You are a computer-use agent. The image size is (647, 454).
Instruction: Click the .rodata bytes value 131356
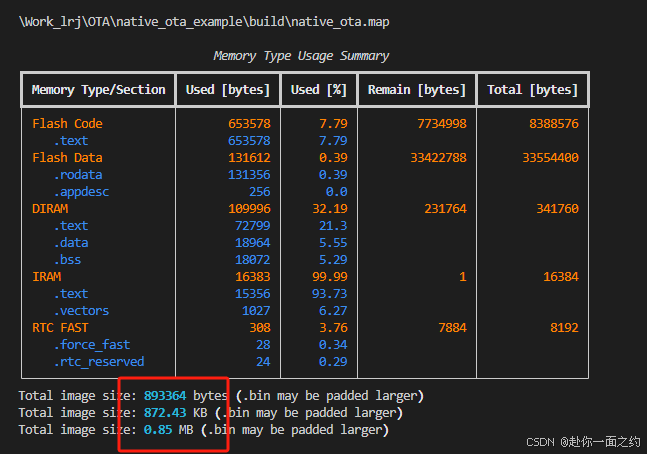(249, 175)
